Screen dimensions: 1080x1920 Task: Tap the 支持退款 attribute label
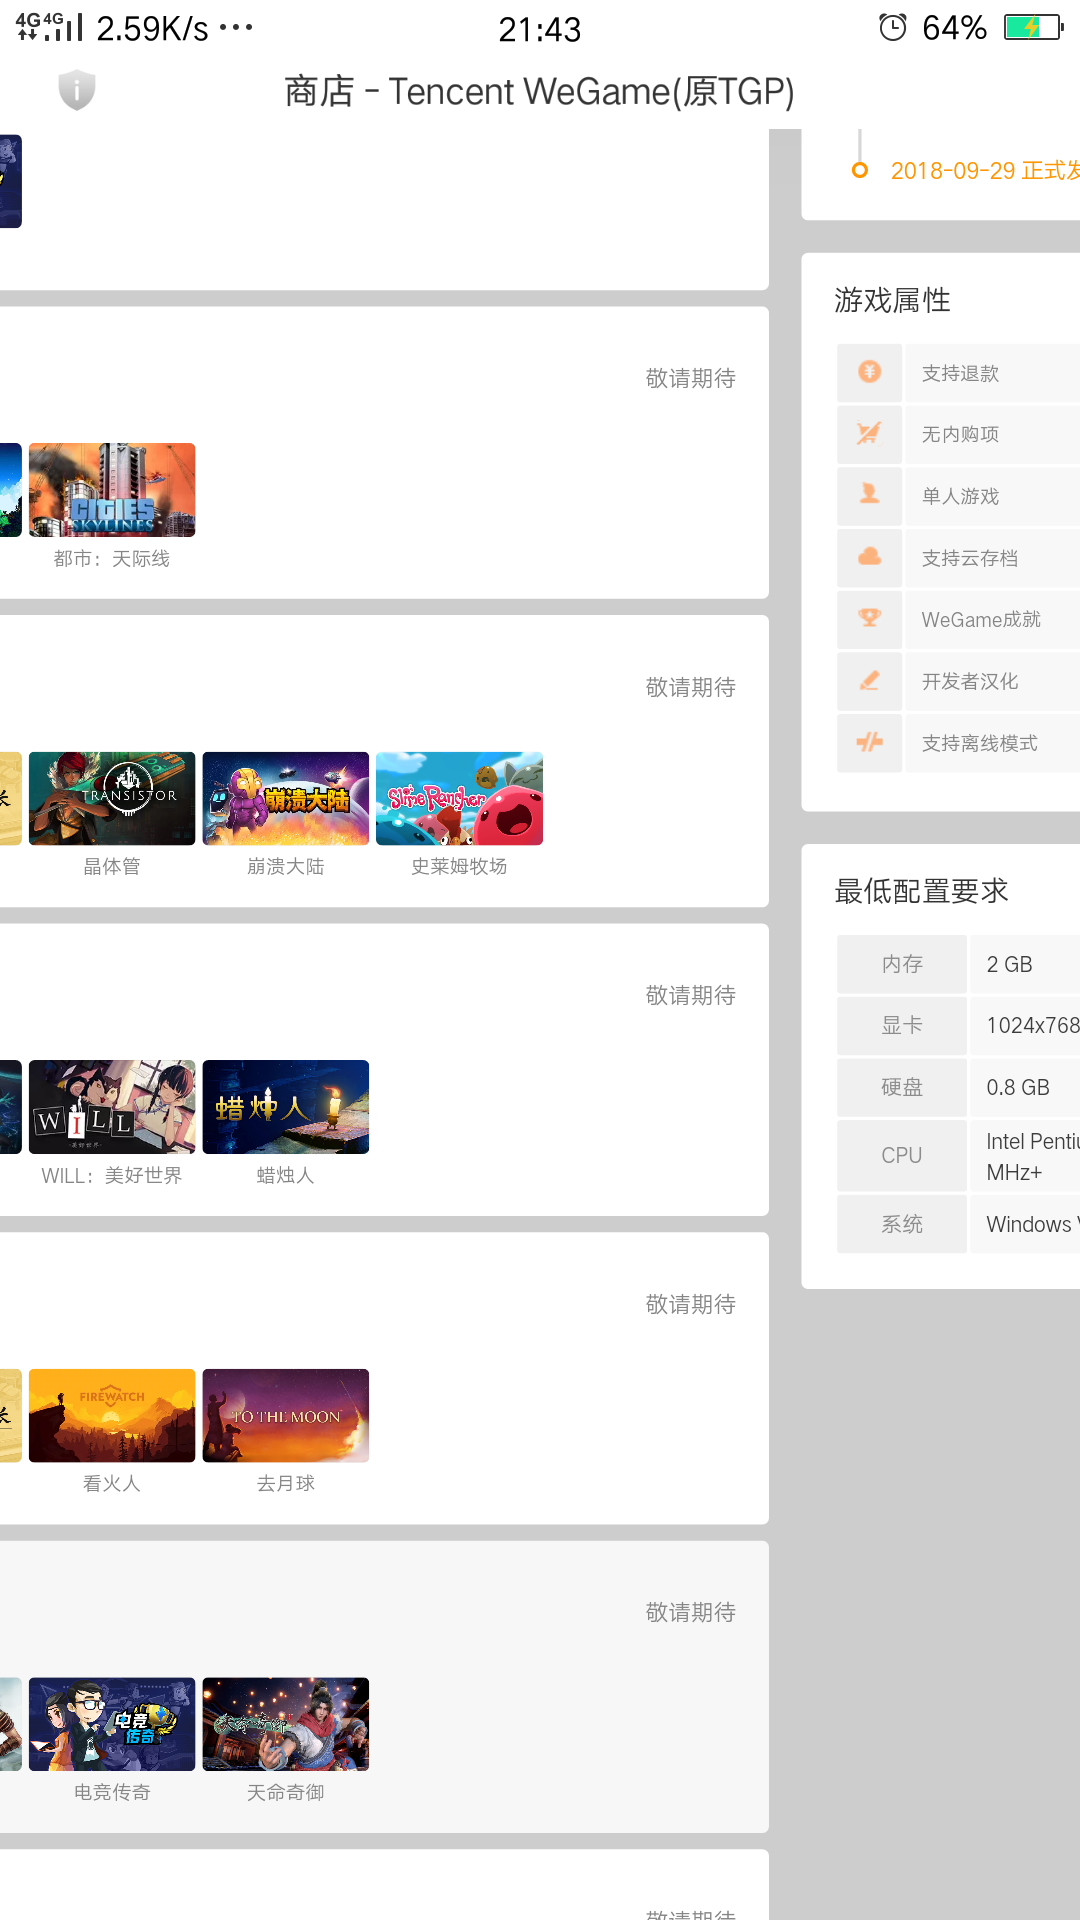coord(960,373)
